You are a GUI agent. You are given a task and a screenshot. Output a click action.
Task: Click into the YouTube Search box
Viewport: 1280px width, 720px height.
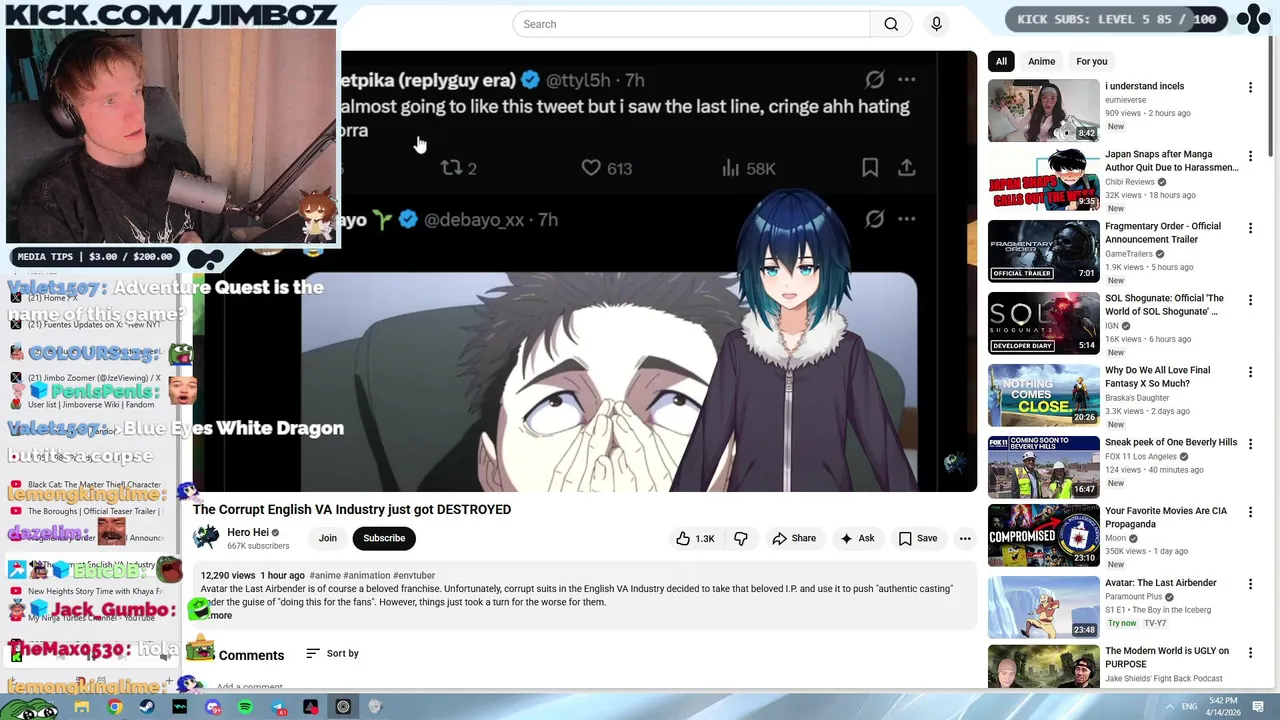pos(691,24)
